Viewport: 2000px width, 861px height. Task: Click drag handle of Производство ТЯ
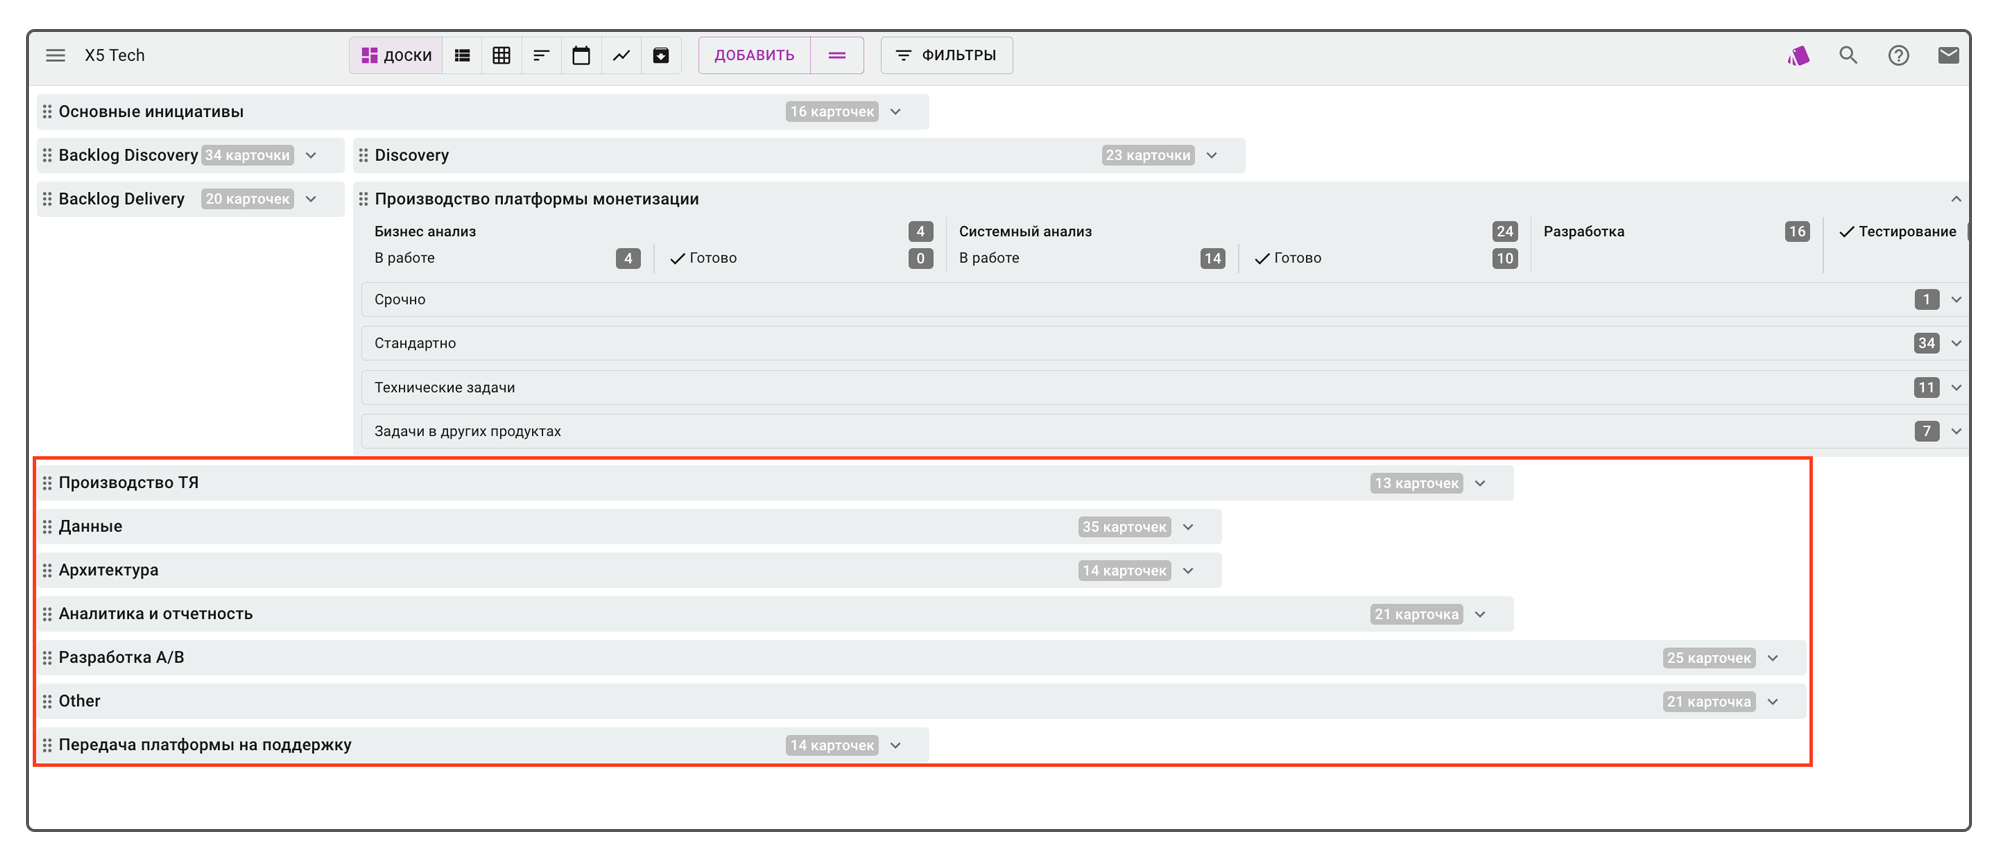[47, 484]
